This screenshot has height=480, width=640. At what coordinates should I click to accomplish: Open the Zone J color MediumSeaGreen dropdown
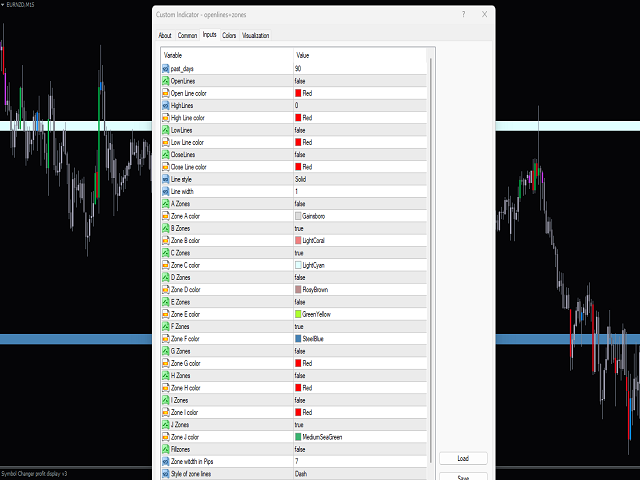pyautogui.click(x=360, y=437)
